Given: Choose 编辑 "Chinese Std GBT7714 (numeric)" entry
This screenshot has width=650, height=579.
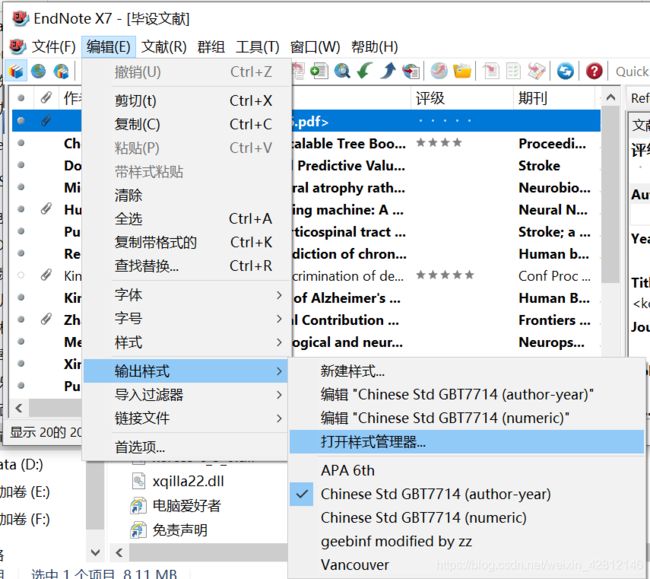Looking at the screenshot, I should point(466,418).
